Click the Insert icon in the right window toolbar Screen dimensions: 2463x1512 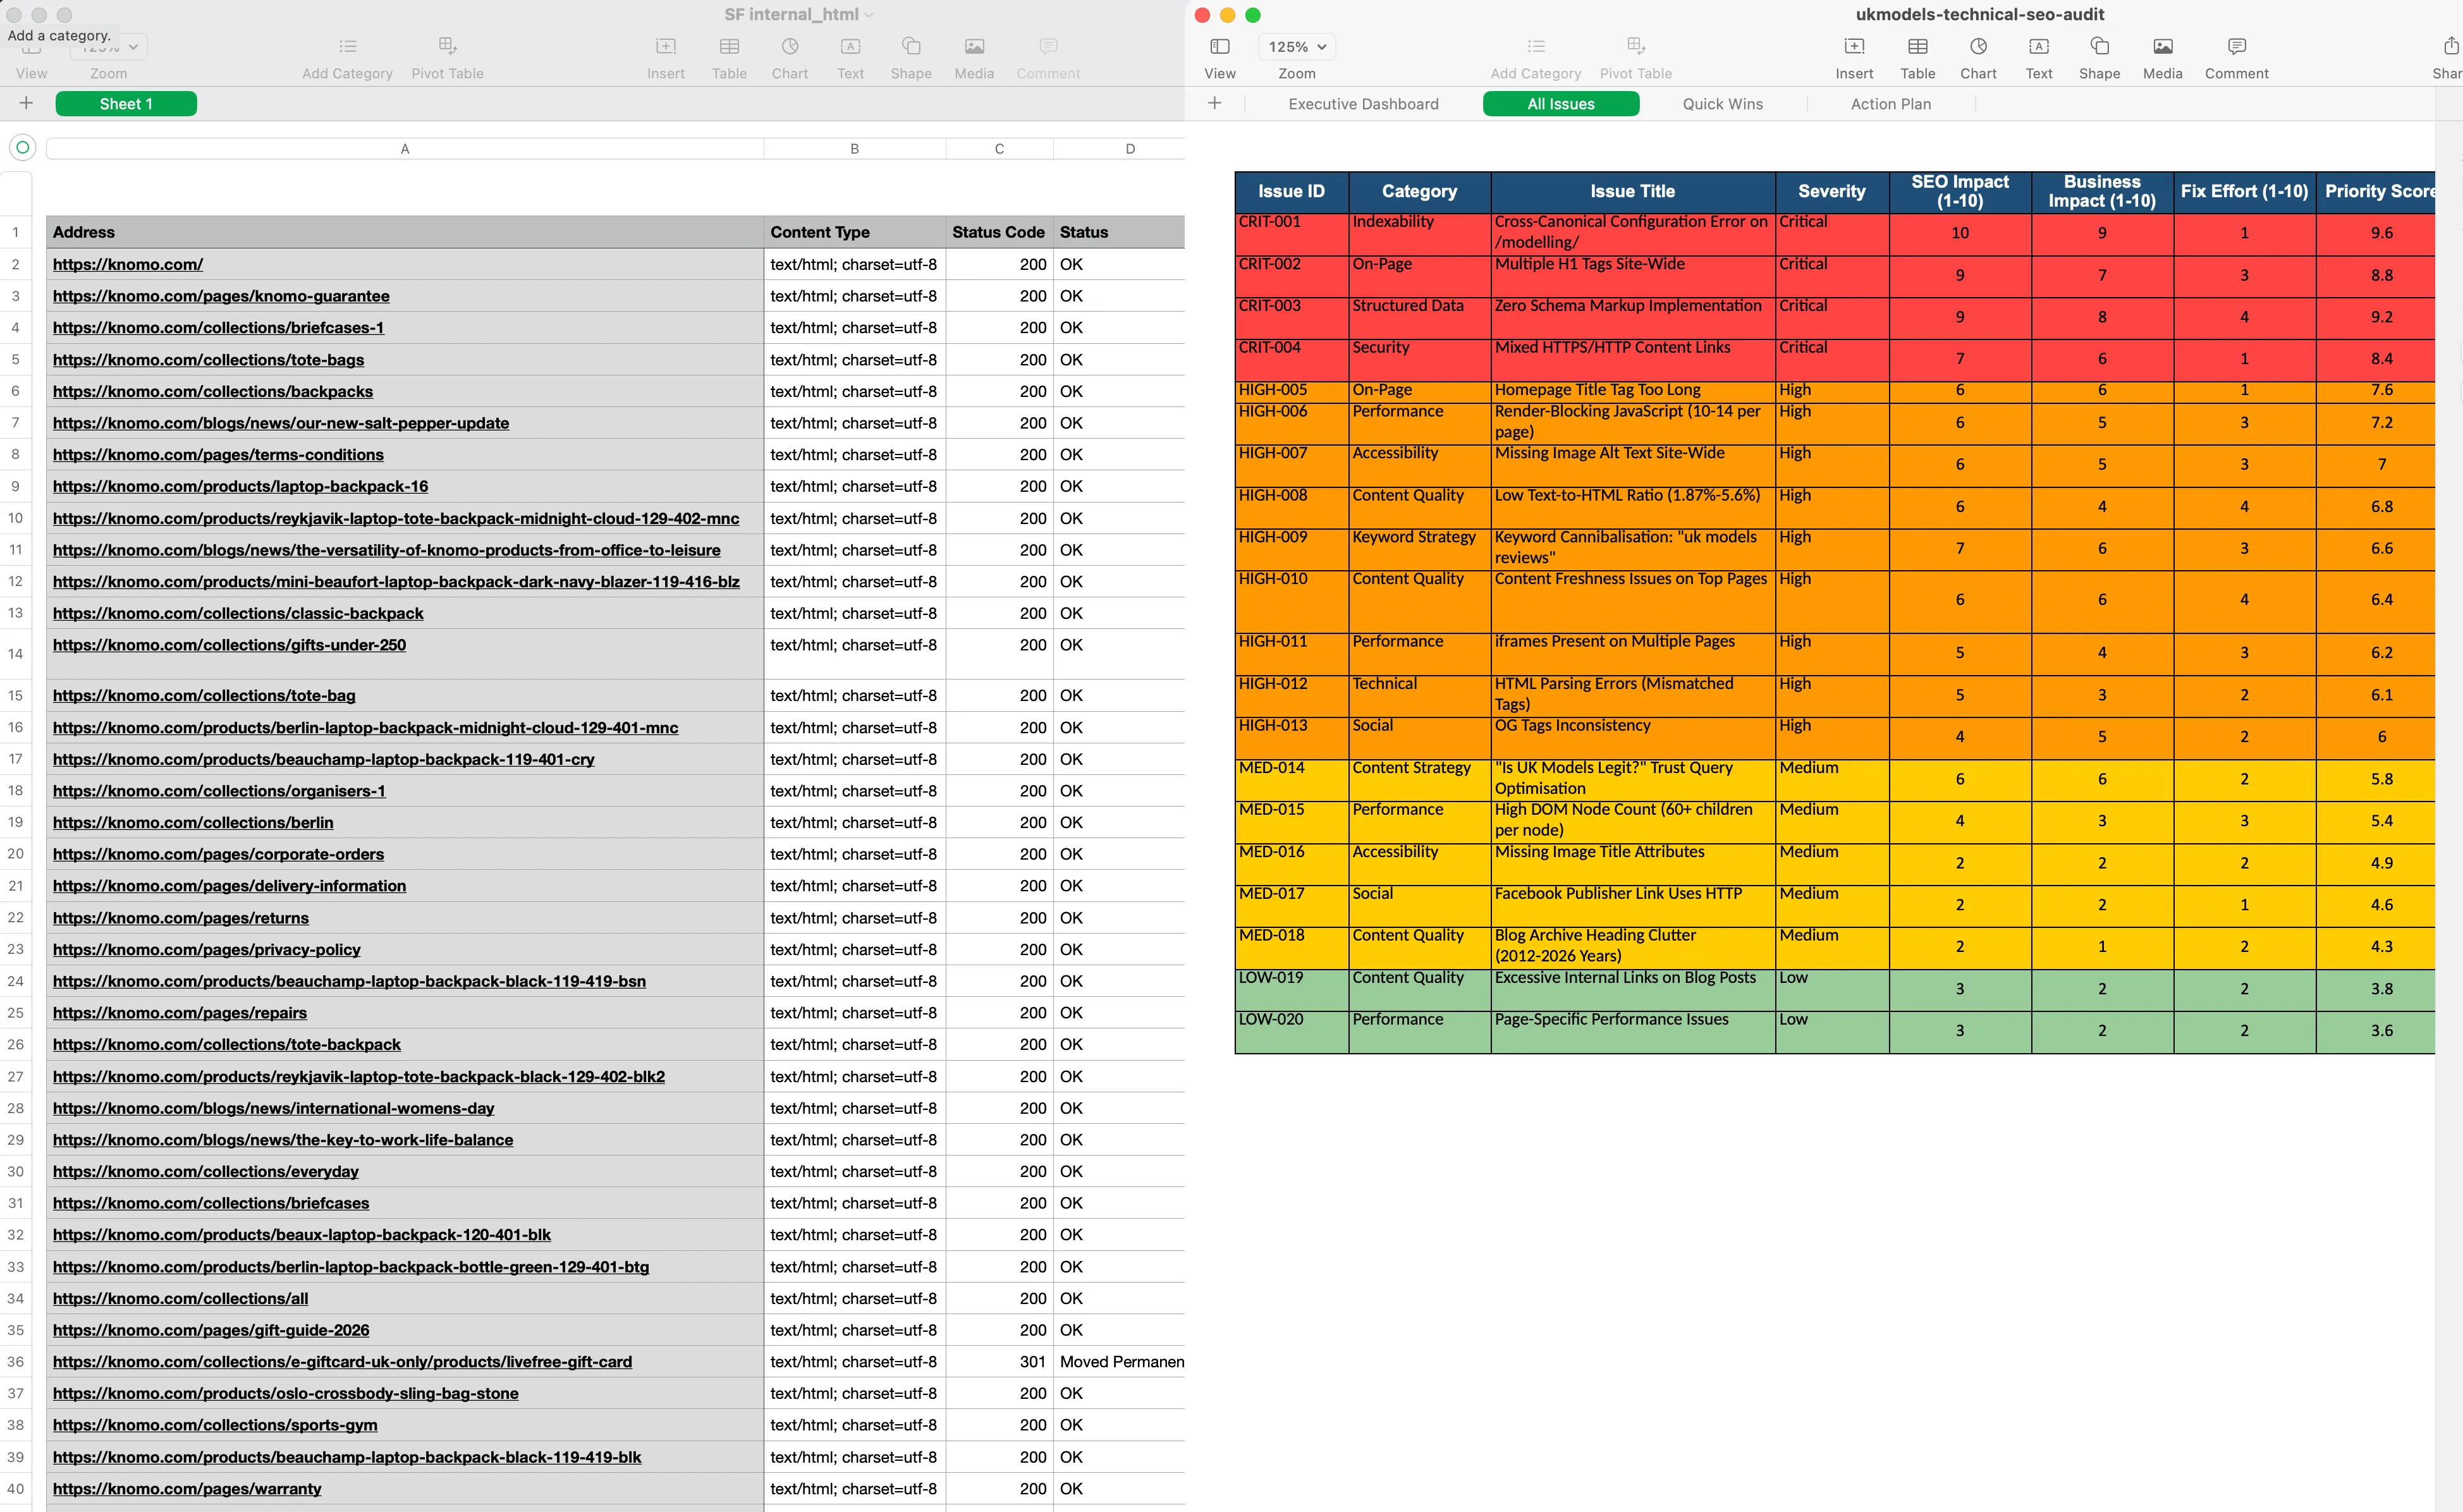(x=1853, y=47)
